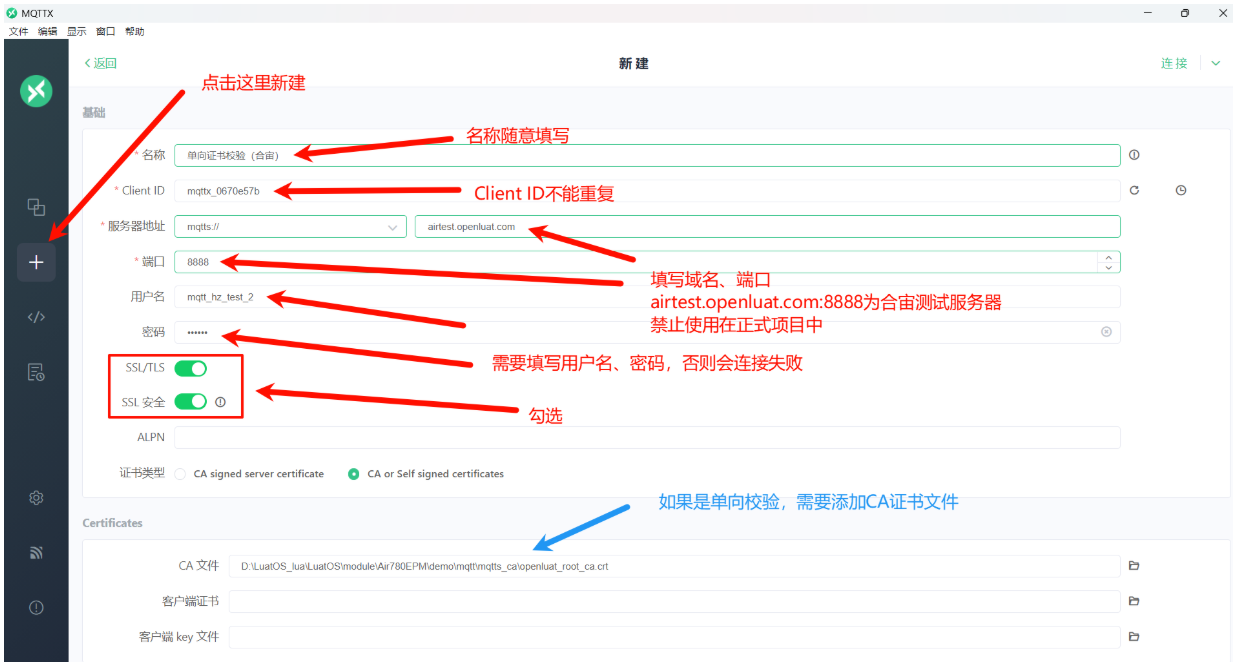Open the connections page icon

pyautogui.click(x=36, y=207)
